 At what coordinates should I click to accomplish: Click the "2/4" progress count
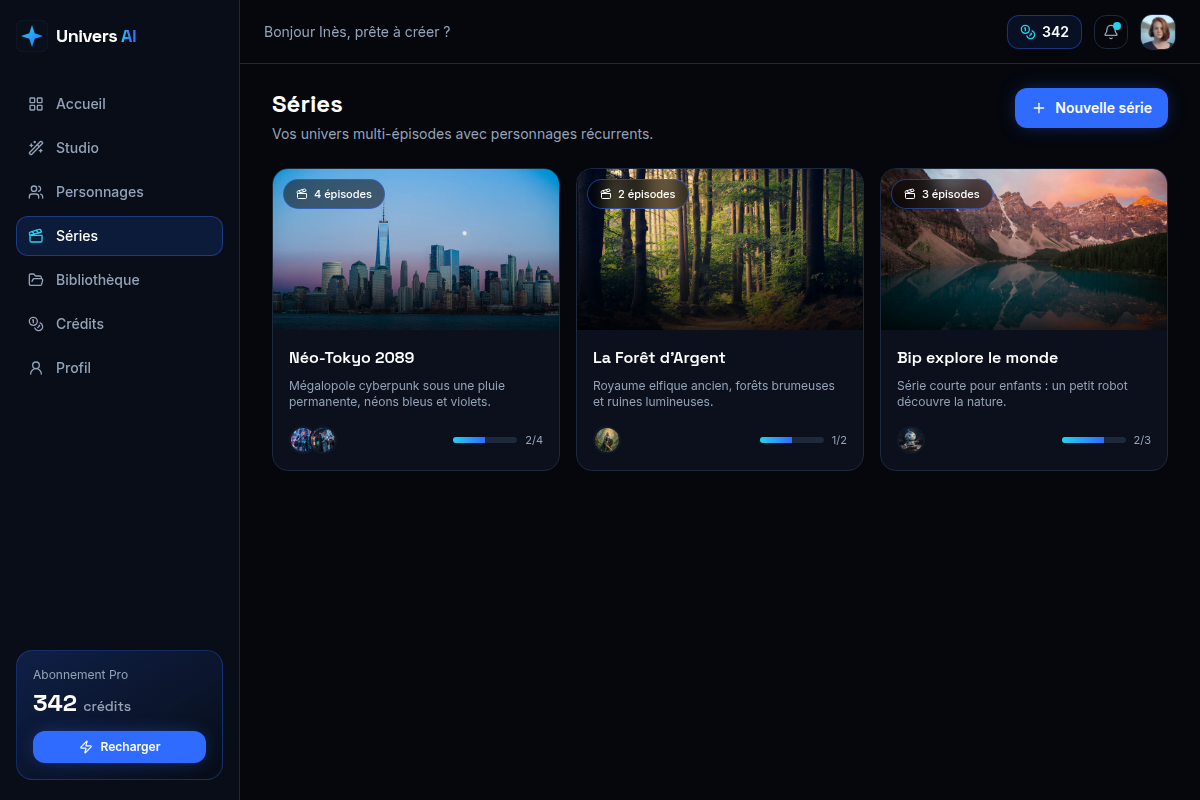534,440
